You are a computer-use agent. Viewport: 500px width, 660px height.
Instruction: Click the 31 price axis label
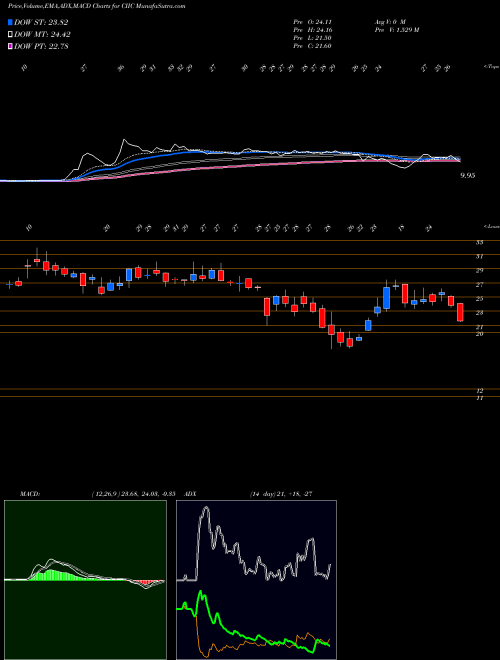tap(479, 256)
